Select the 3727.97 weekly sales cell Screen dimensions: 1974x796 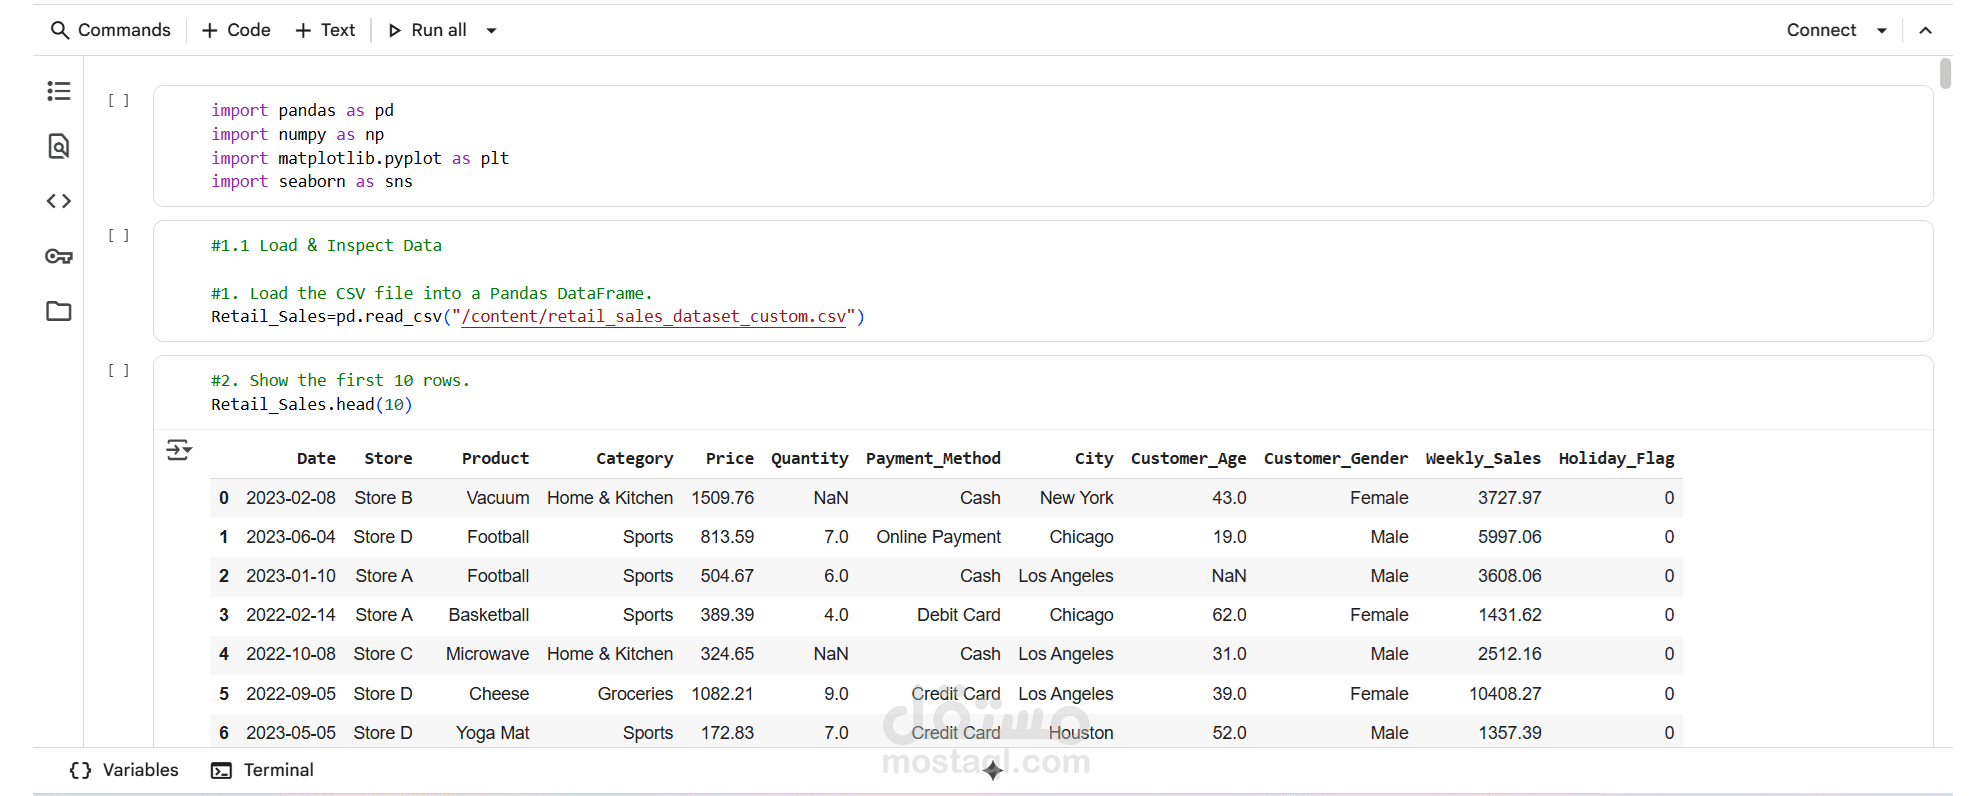[1510, 498]
